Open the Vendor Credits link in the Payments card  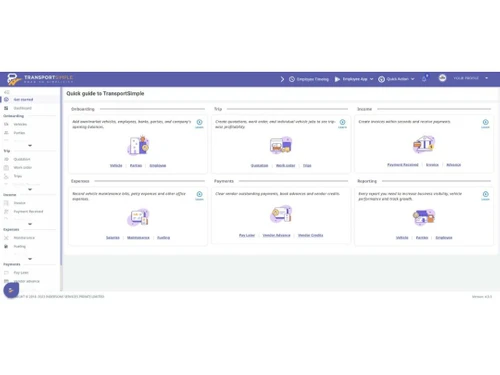(x=310, y=235)
